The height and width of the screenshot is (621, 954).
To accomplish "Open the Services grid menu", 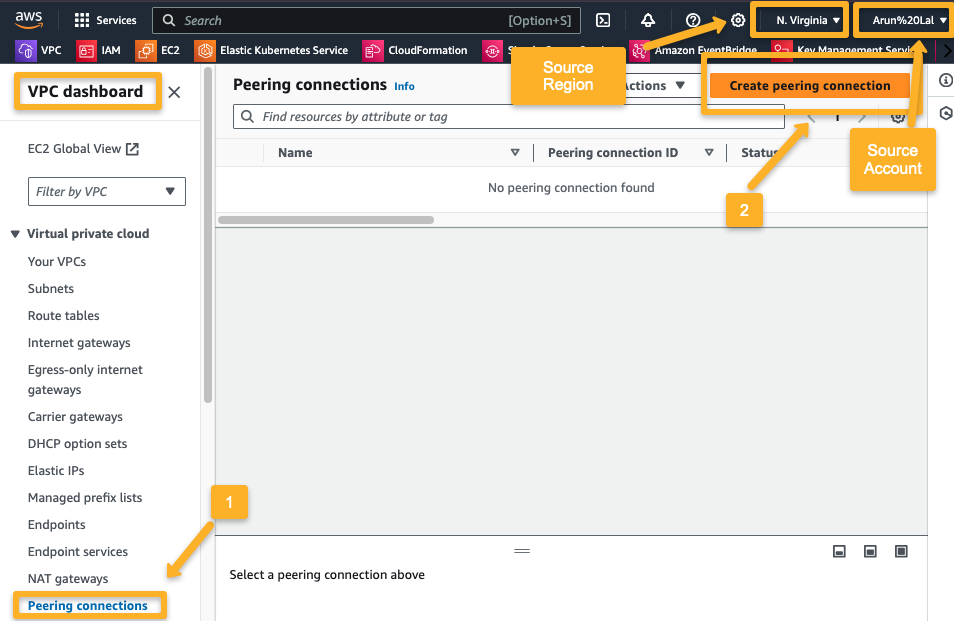I will pos(82,20).
